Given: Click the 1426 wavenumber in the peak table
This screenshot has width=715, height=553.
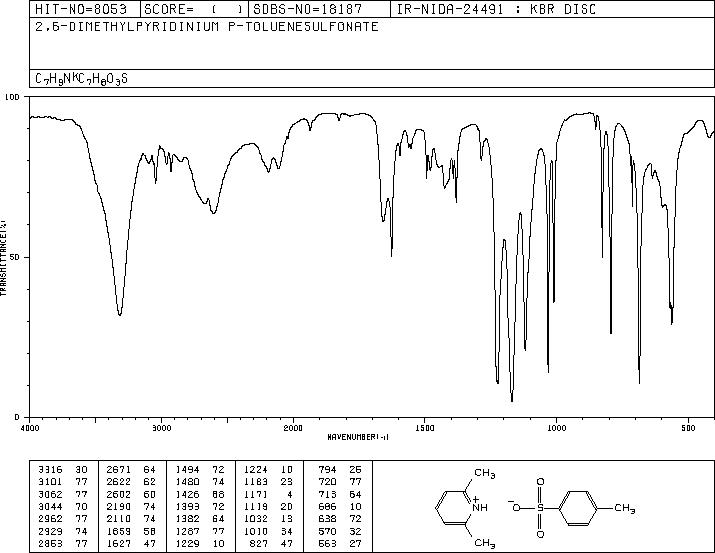Looking at the screenshot, I should (x=187, y=494).
